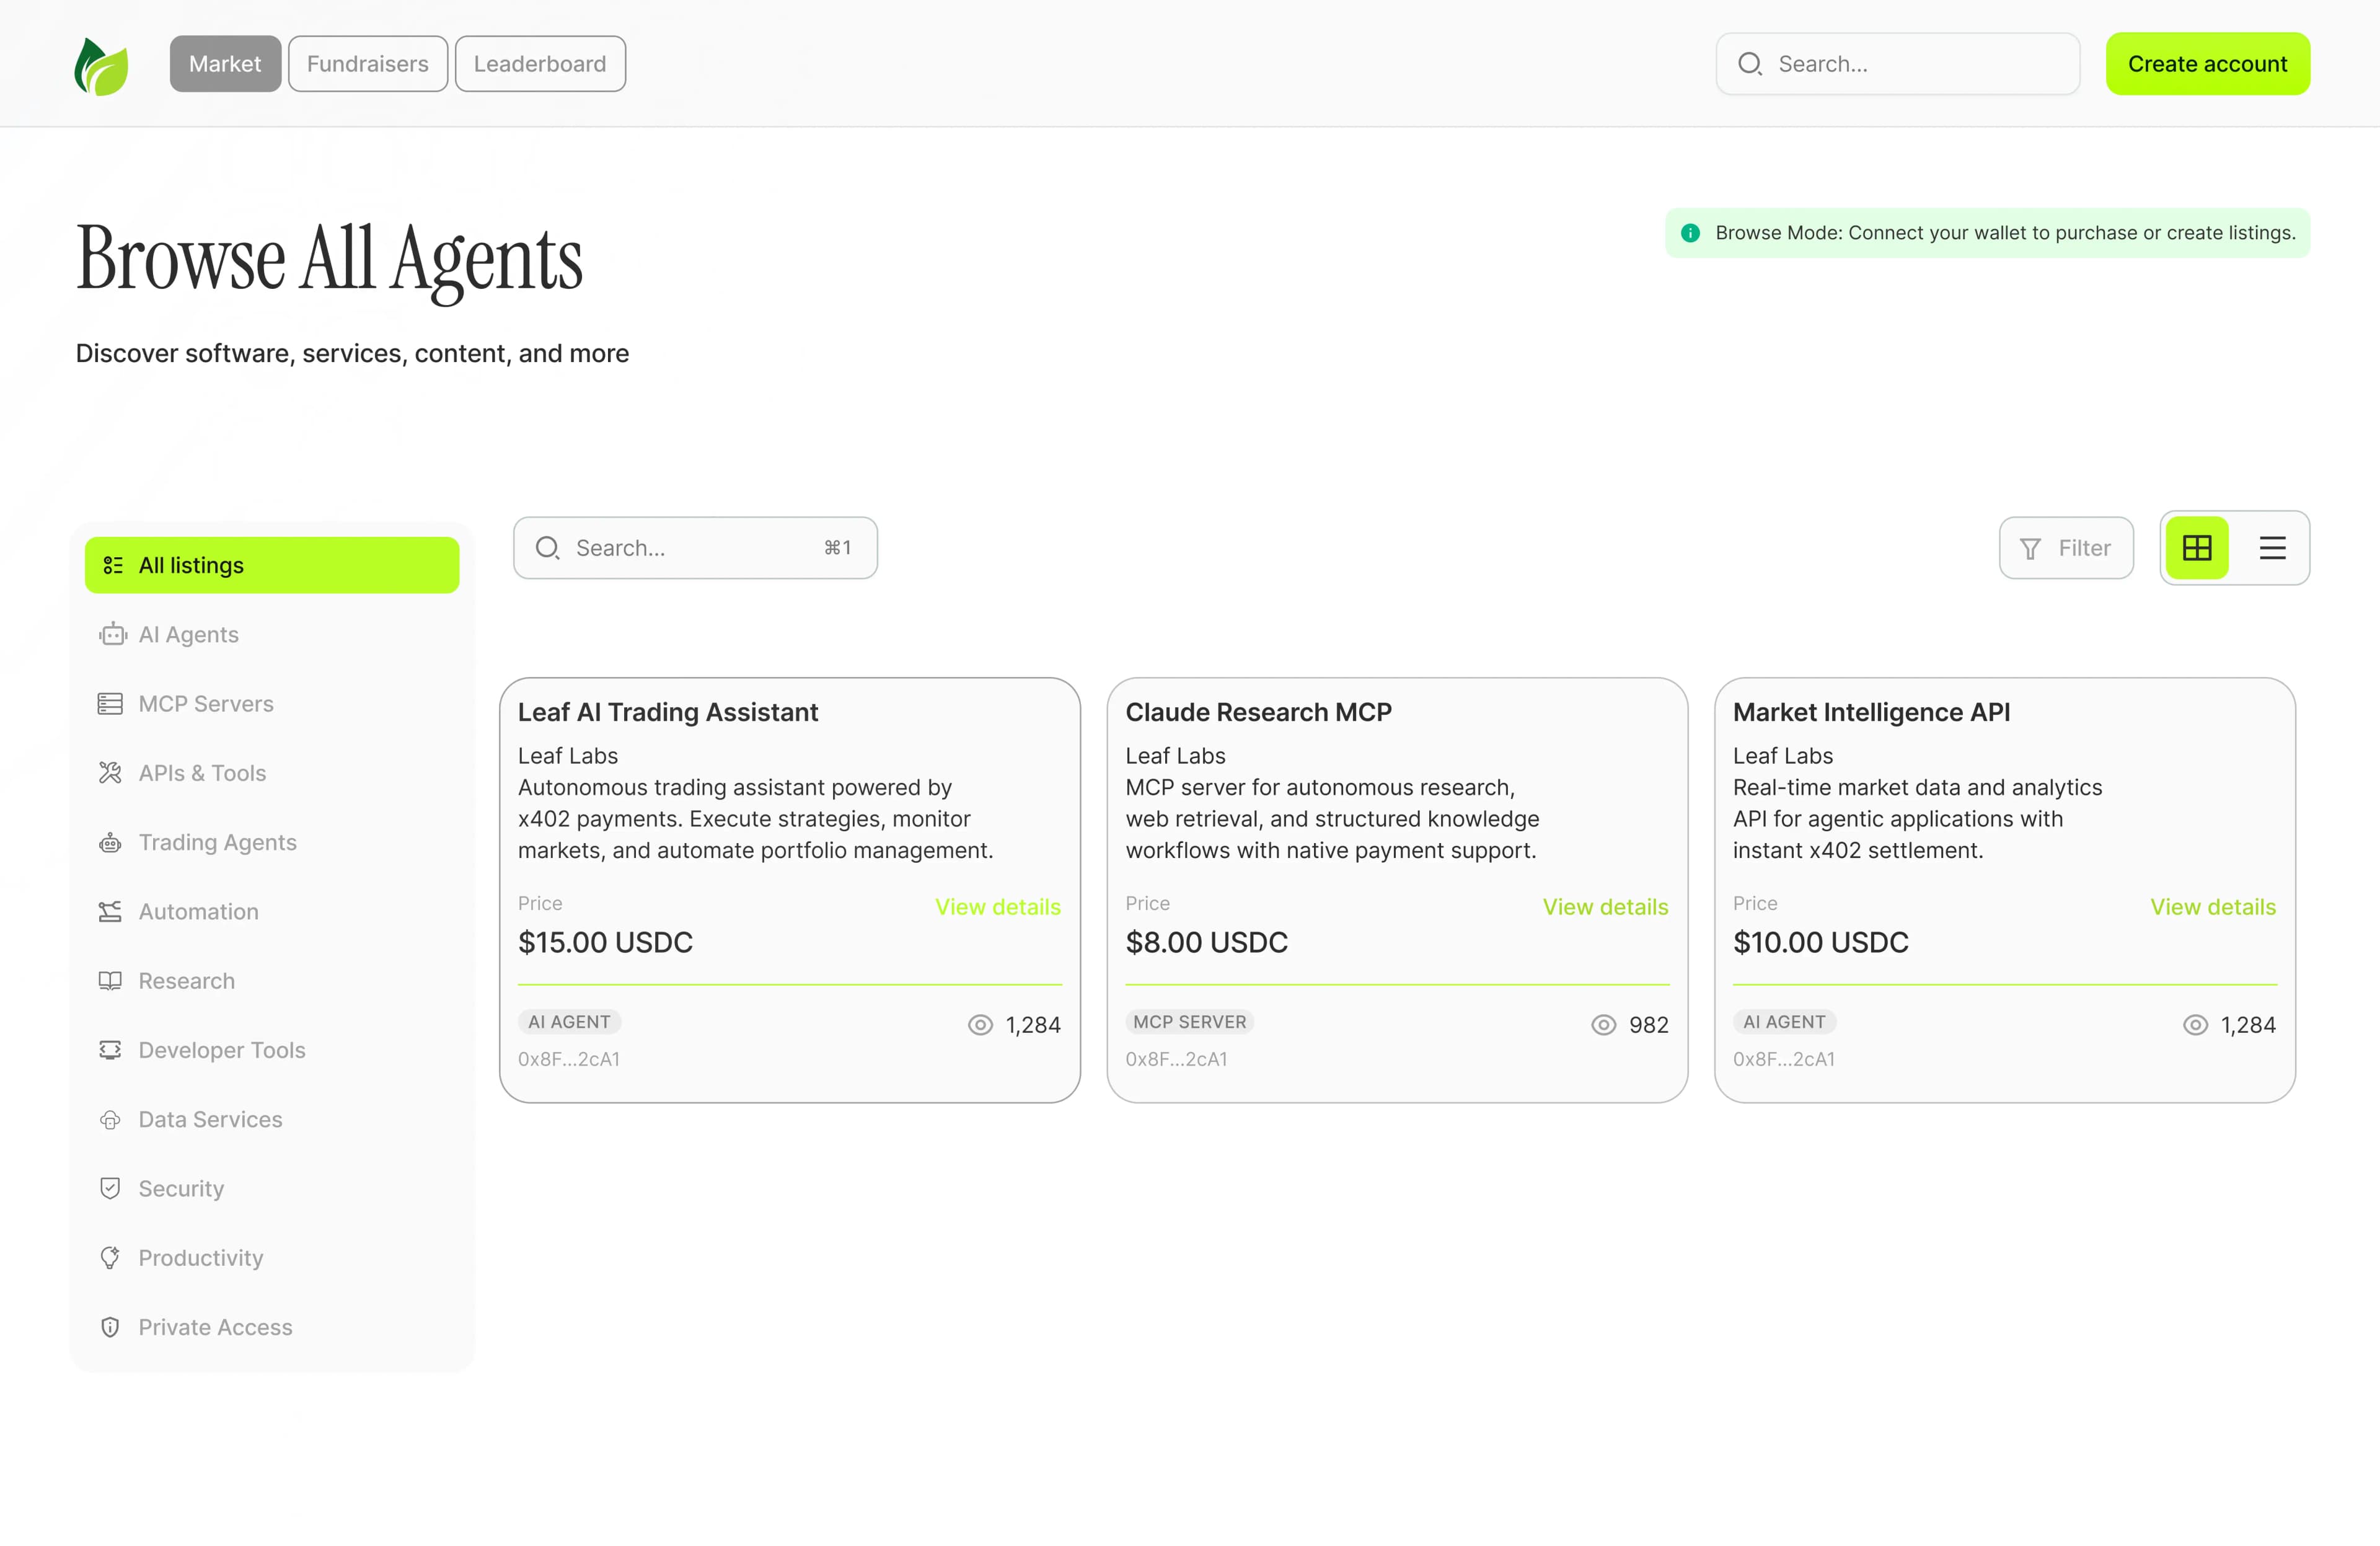
Task: Select All listings category
Action: 272,565
